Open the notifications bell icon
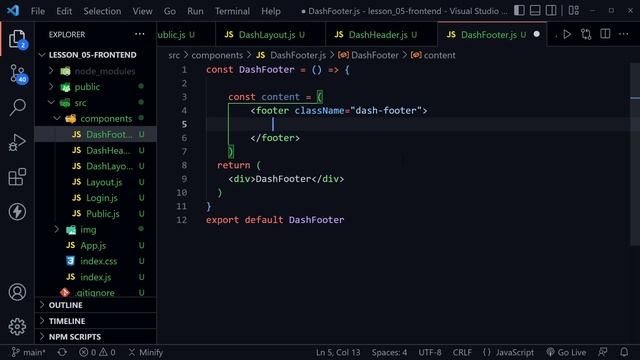640x360 pixels. [624, 352]
